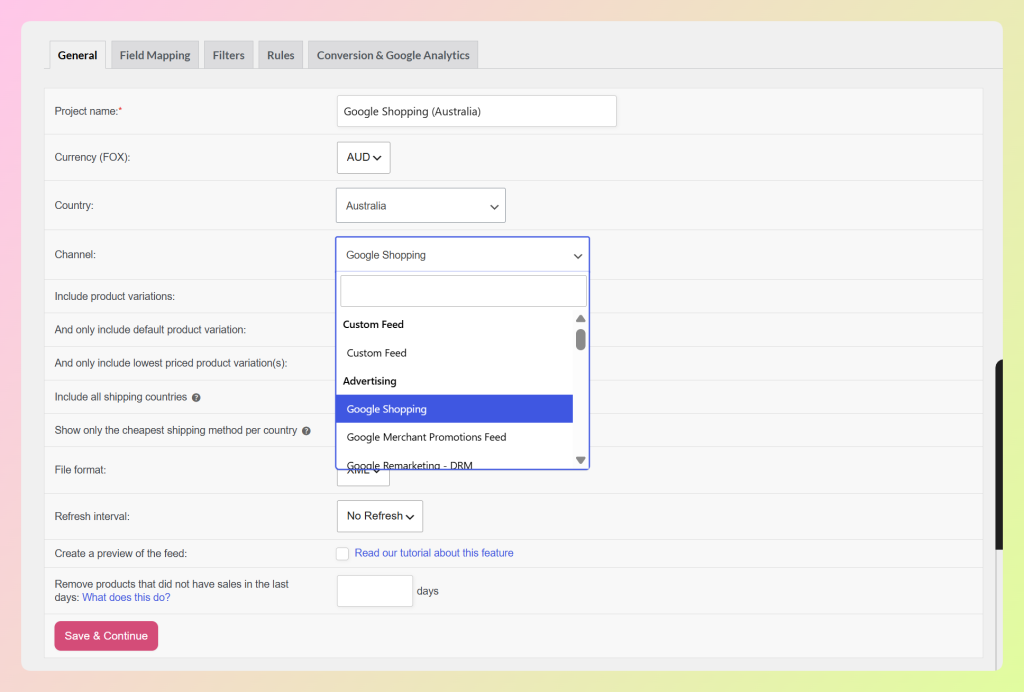Open Read our tutorial about this feature link
The height and width of the screenshot is (692, 1024).
pyautogui.click(x=434, y=553)
